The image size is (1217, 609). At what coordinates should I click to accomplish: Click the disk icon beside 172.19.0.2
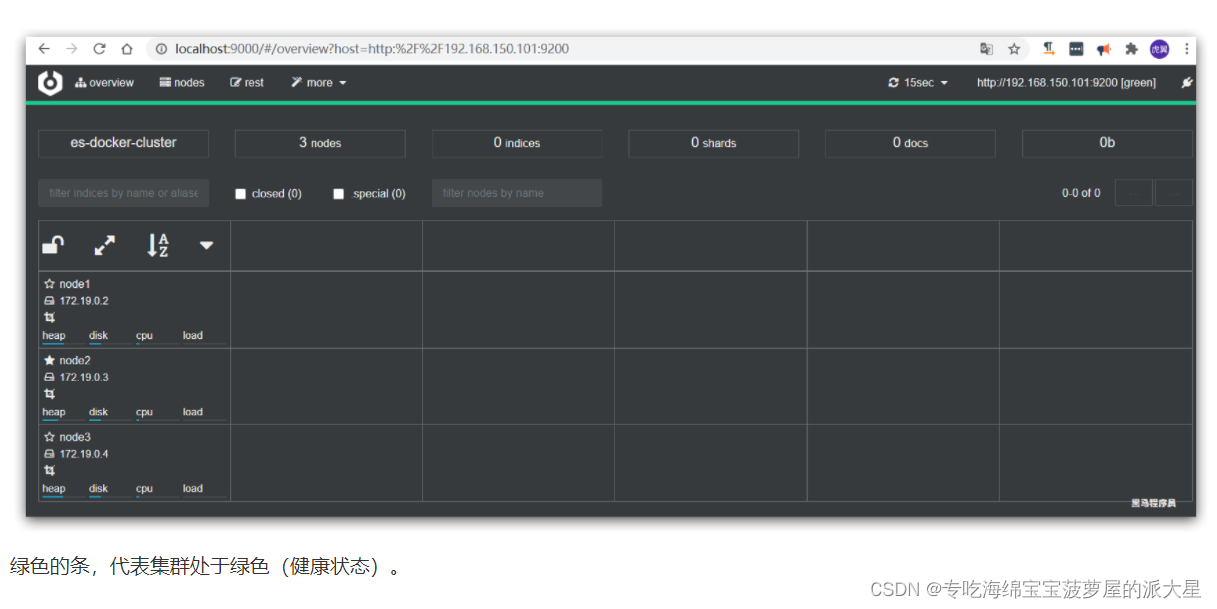tap(49, 301)
